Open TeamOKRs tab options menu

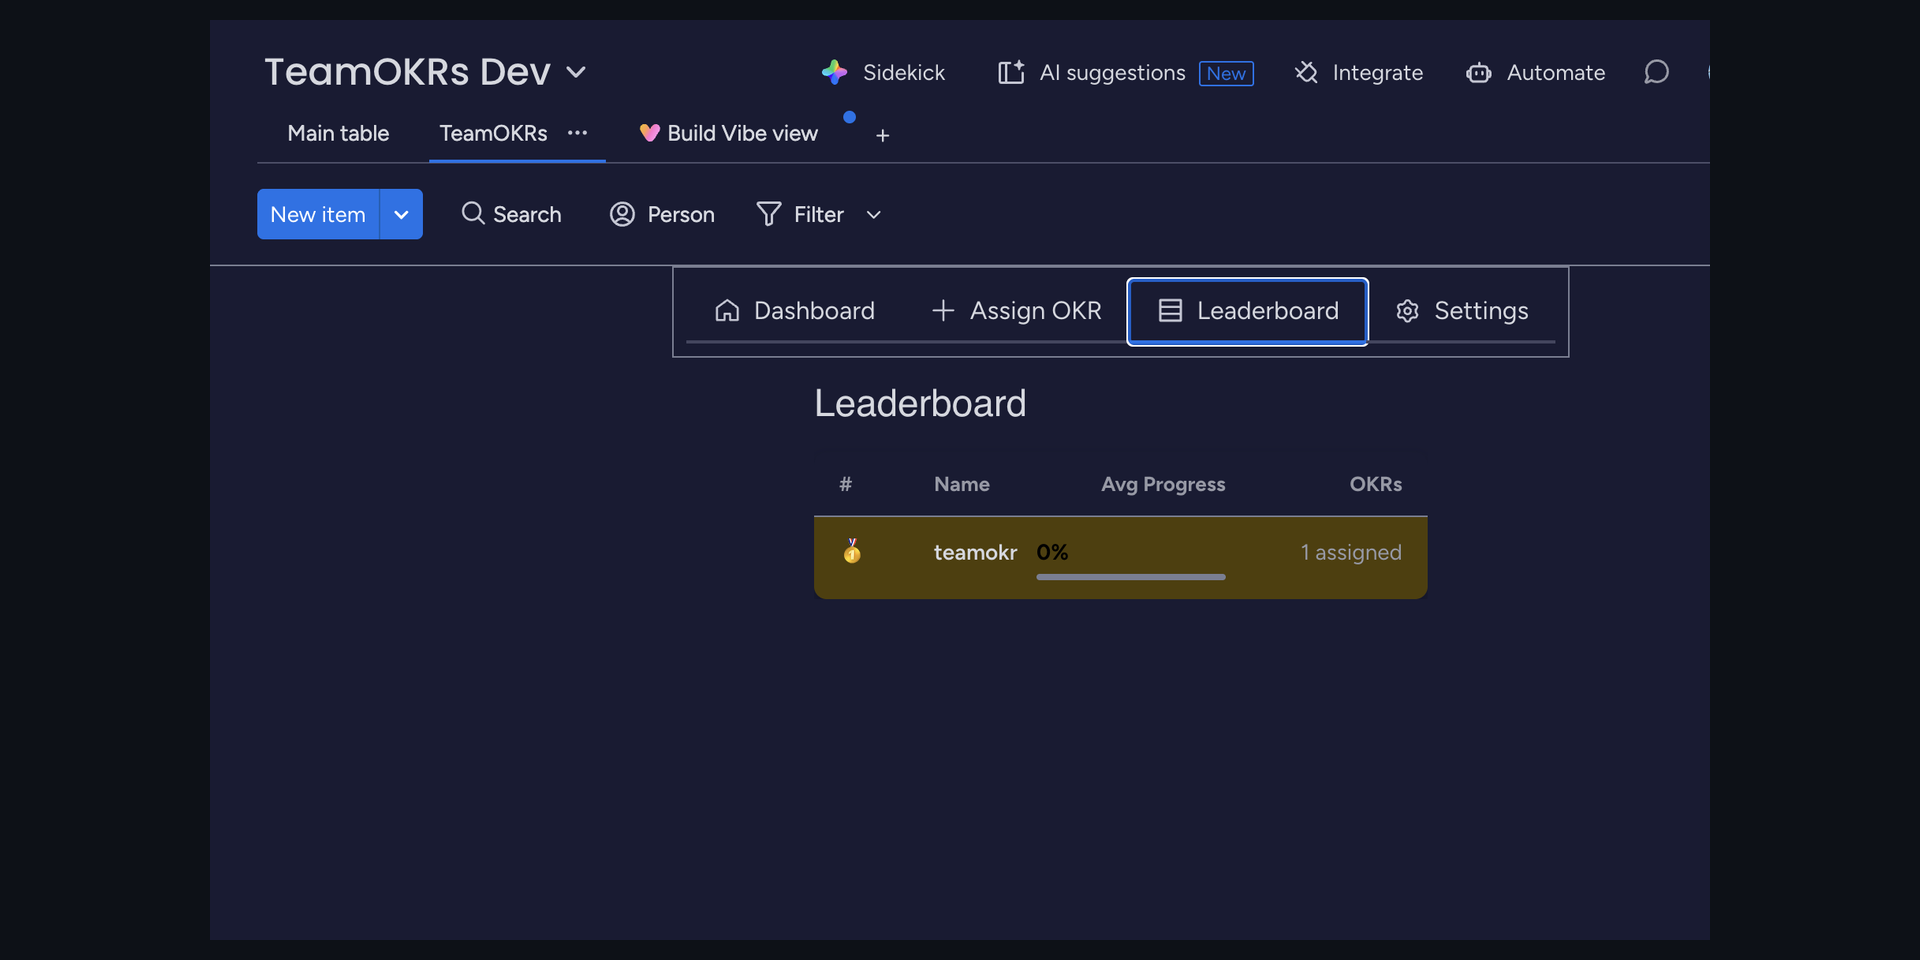(x=578, y=133)
